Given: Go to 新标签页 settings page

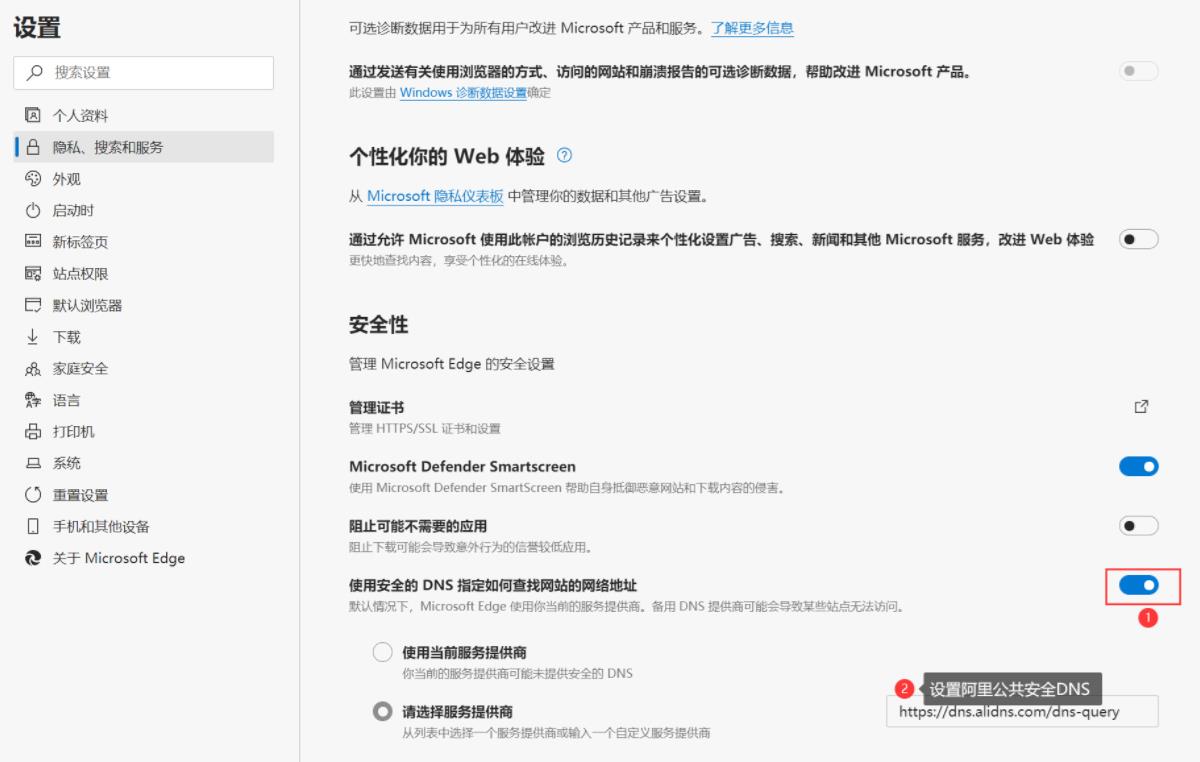Looking at the screenshot, I should [80, 242].
